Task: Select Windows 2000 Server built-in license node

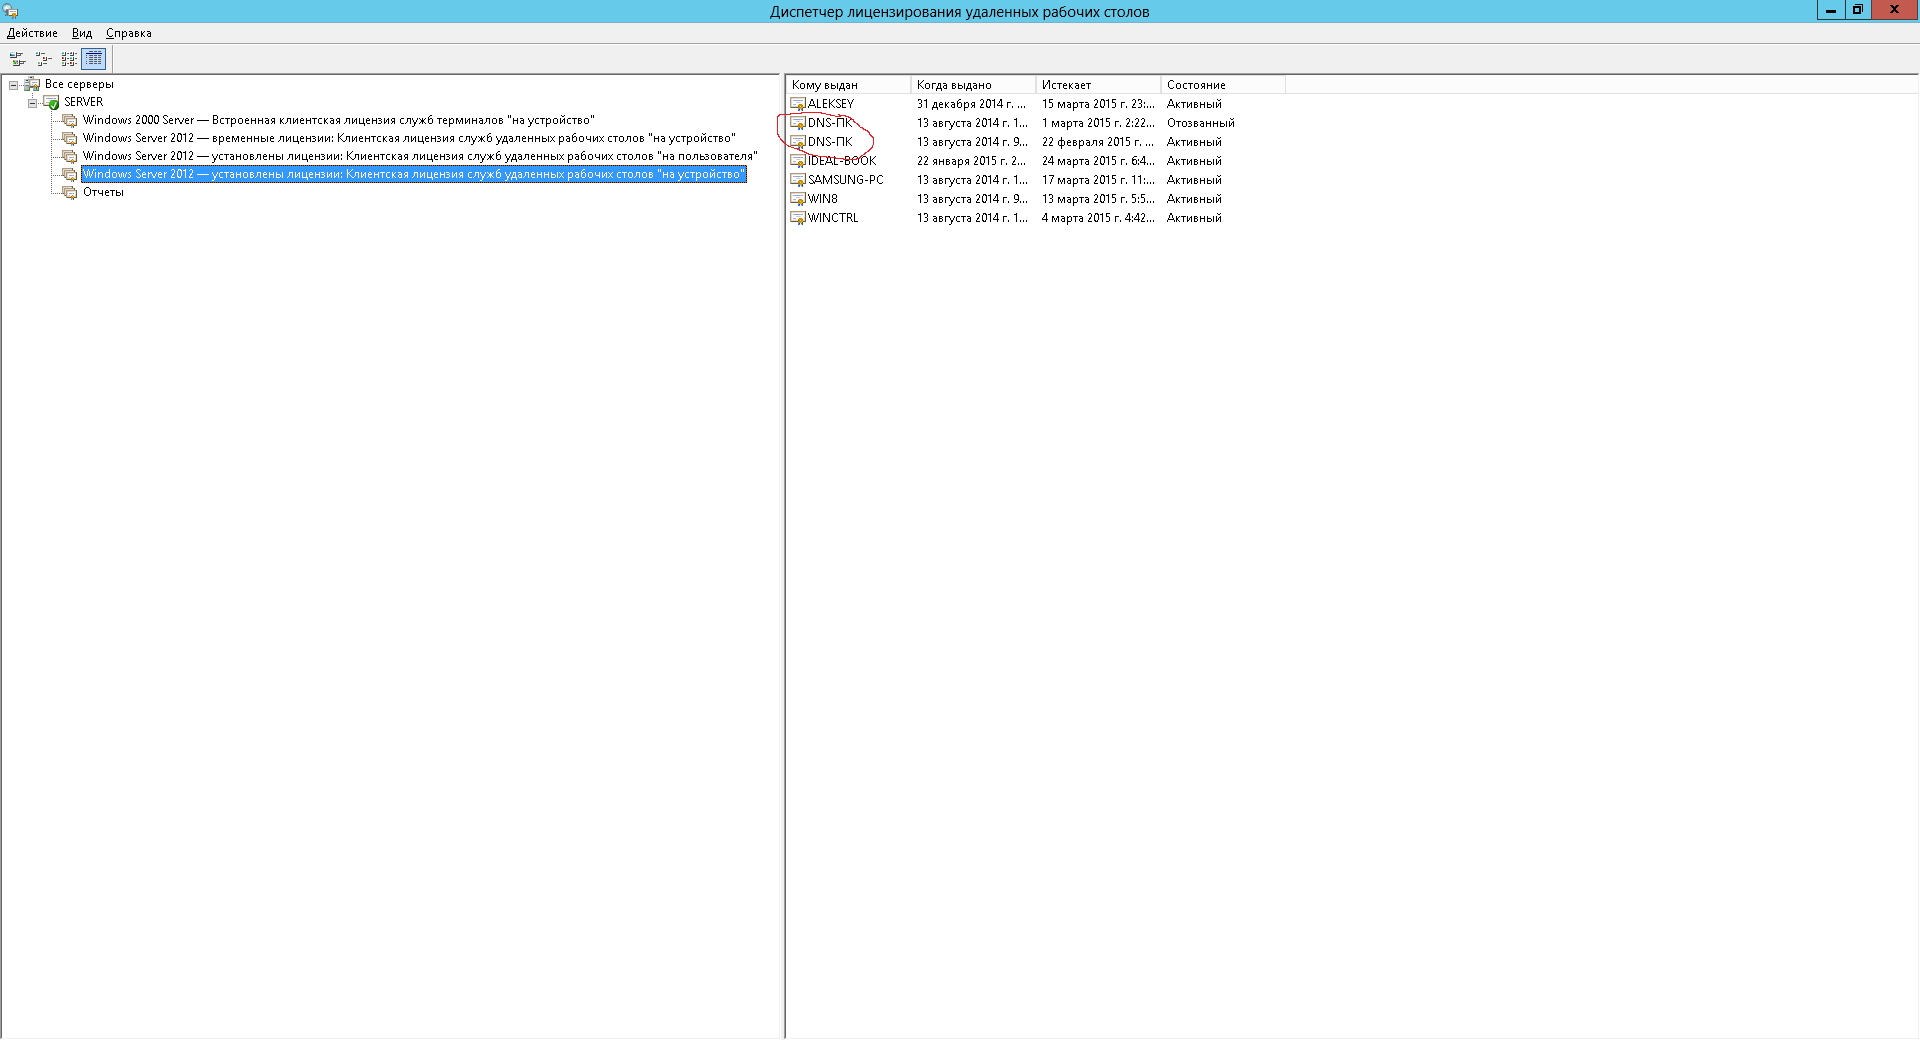Action: tap(339, 120)
